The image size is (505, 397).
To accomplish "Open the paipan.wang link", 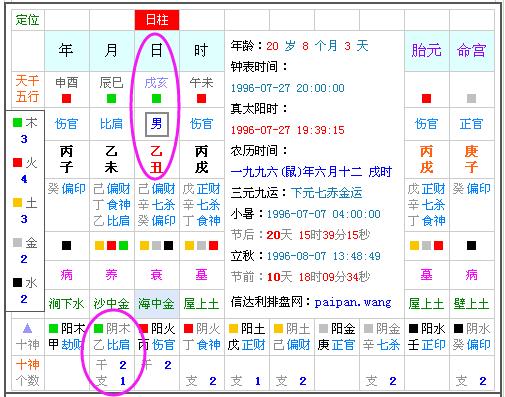I will (x=353, y=303).
